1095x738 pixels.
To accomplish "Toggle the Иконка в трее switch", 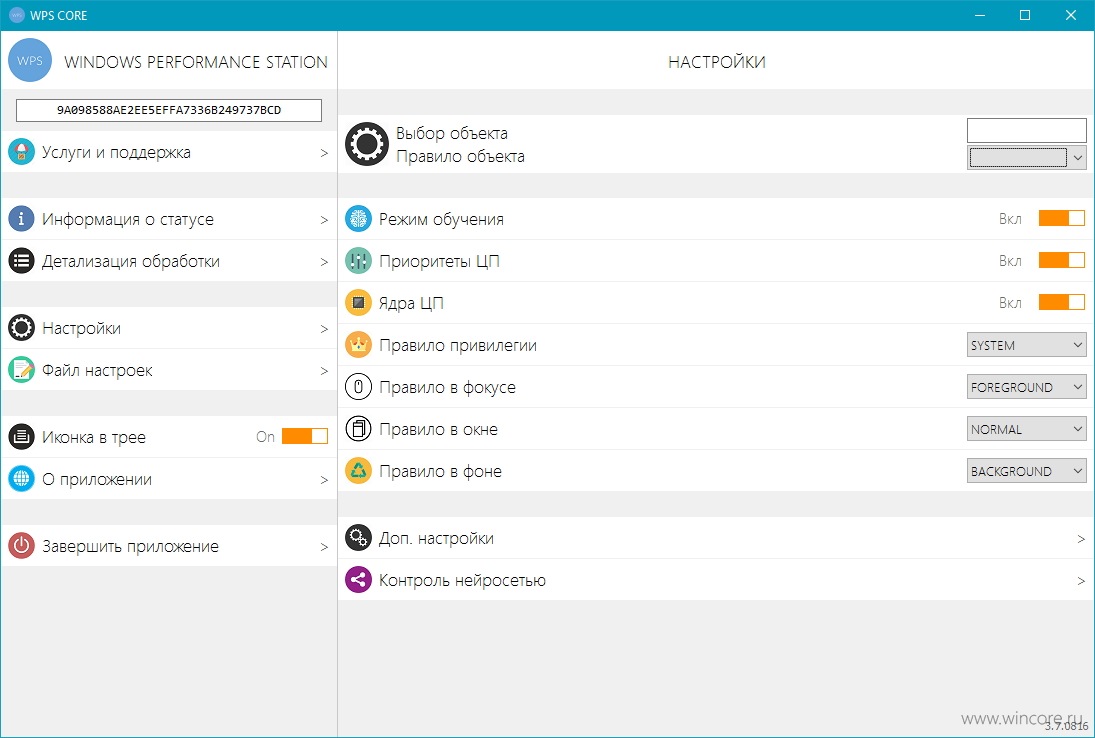I will click(x=304, y=436).
